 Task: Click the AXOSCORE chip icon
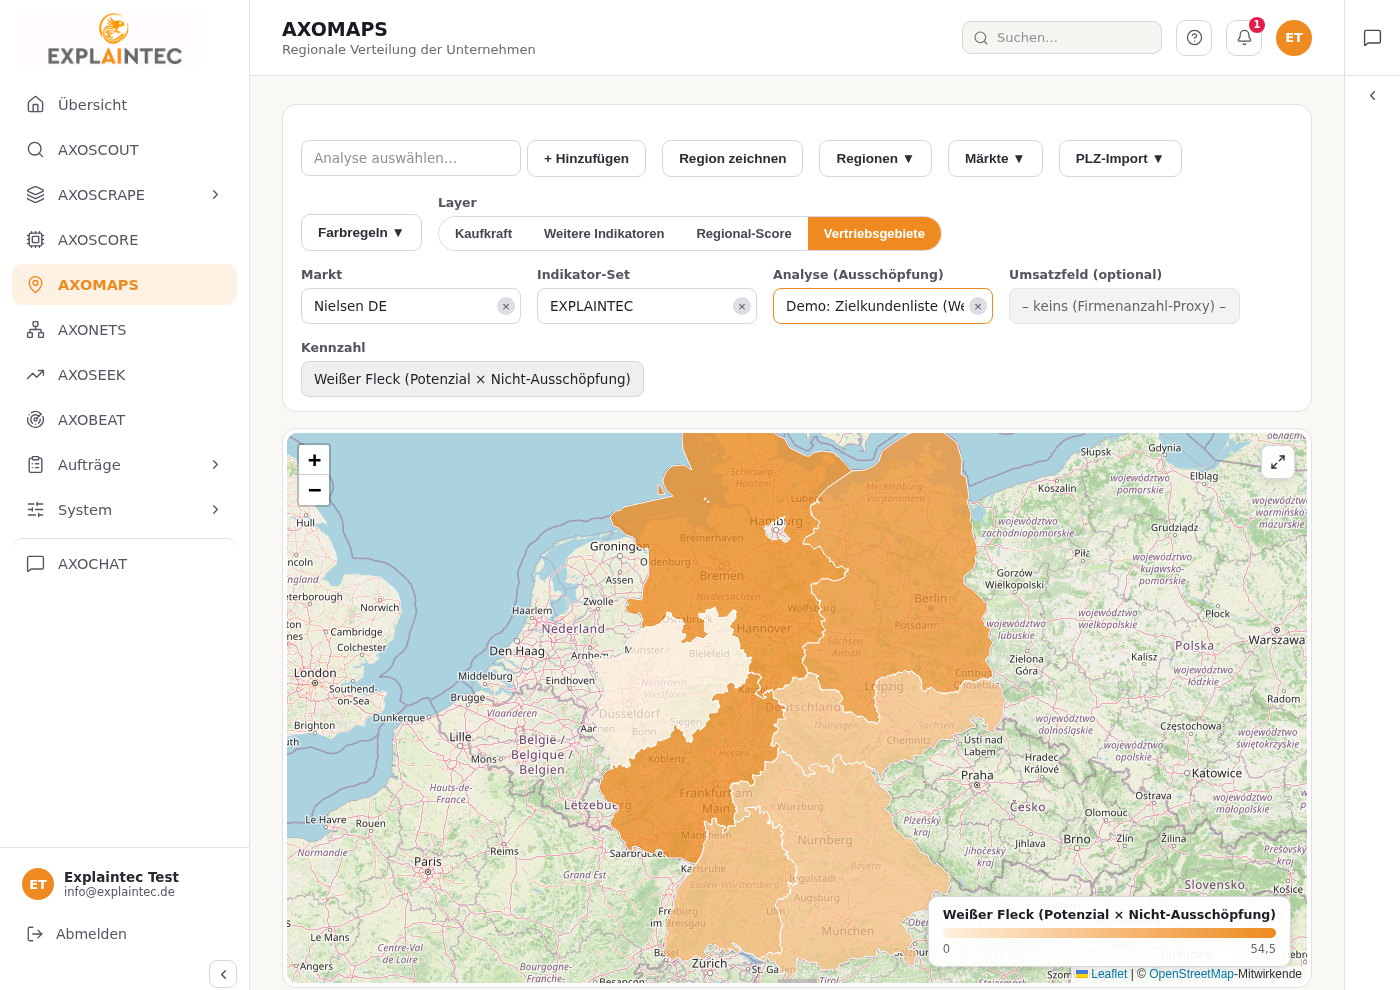click(x=36, y=240)
